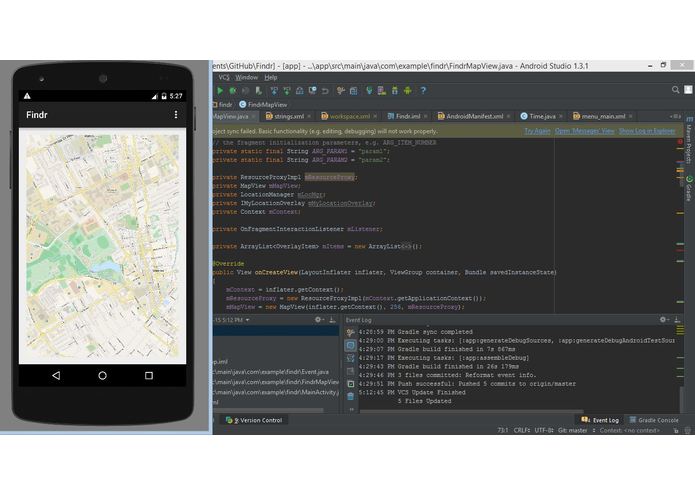The width and height of the screenshot is (695, 494).
Task: Click Show Log in Explorer link
Action: click(x=647, y=131)
